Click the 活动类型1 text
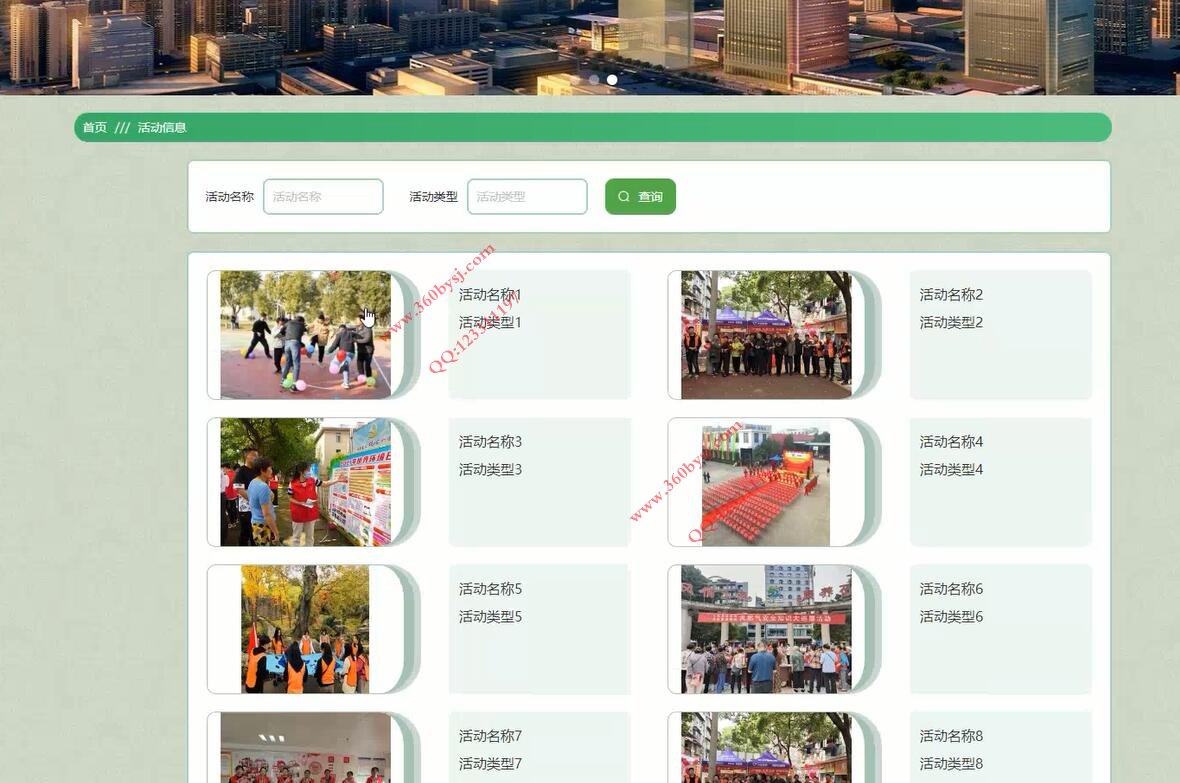This screenshot has width=1180, height=783. pos(490,322)
